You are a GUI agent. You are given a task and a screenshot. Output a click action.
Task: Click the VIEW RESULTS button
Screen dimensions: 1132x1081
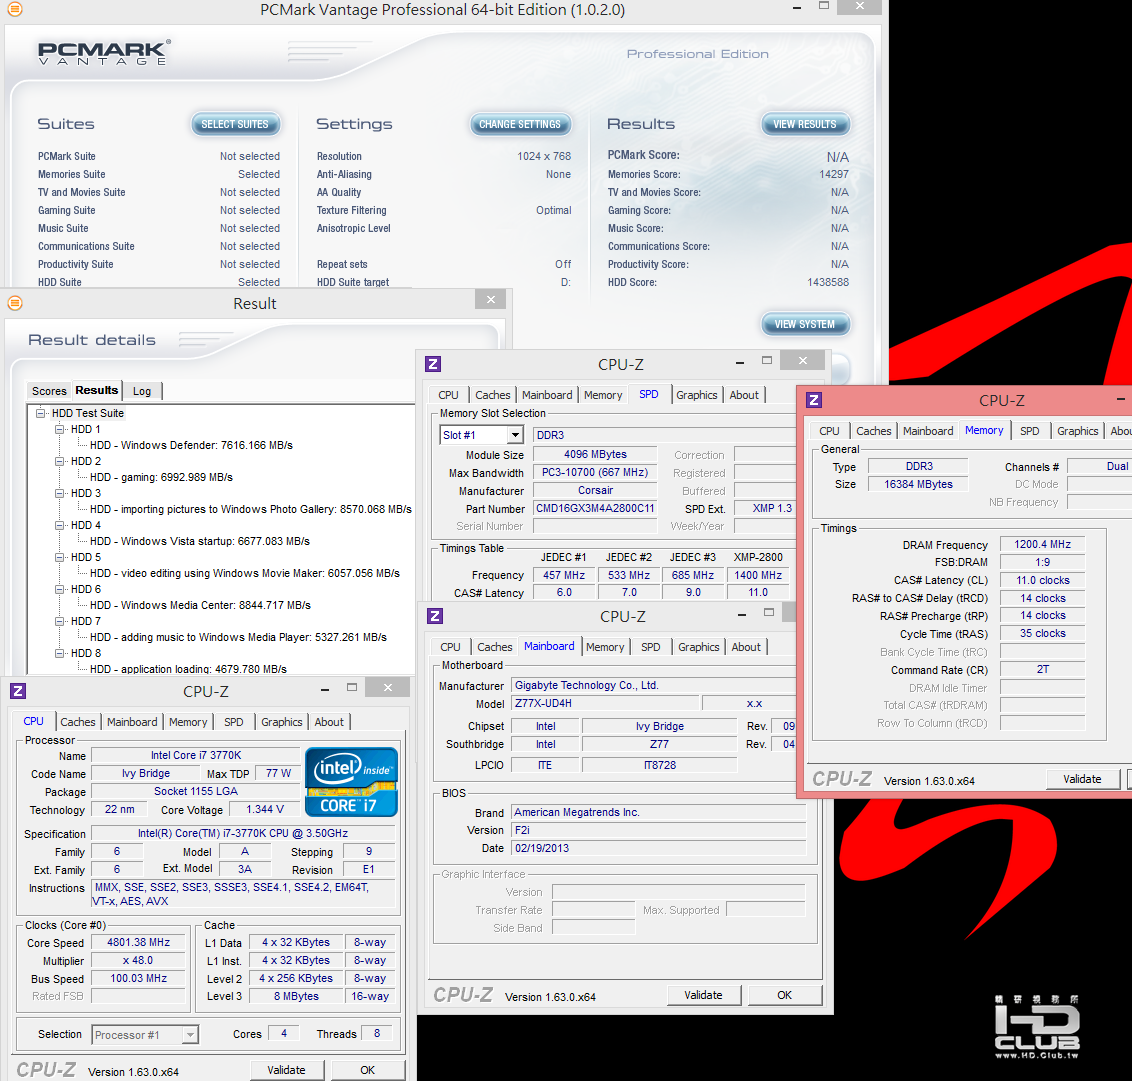[805, 124]
